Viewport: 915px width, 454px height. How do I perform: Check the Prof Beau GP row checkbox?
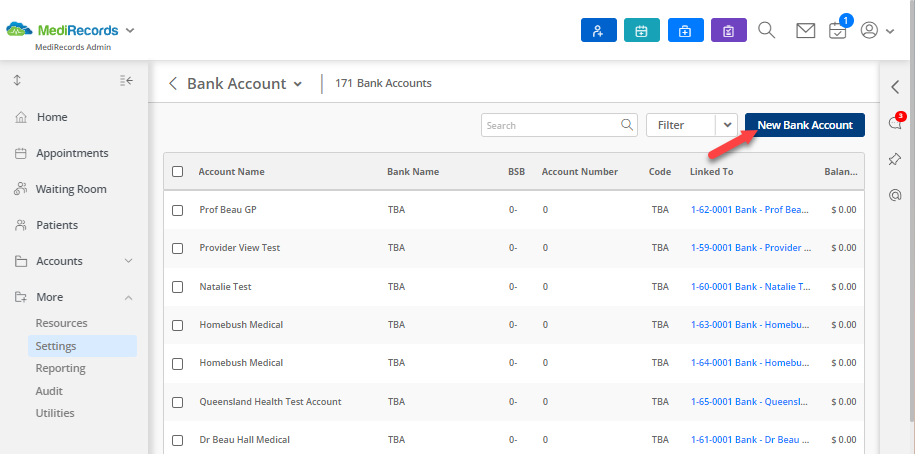(177, 210)
